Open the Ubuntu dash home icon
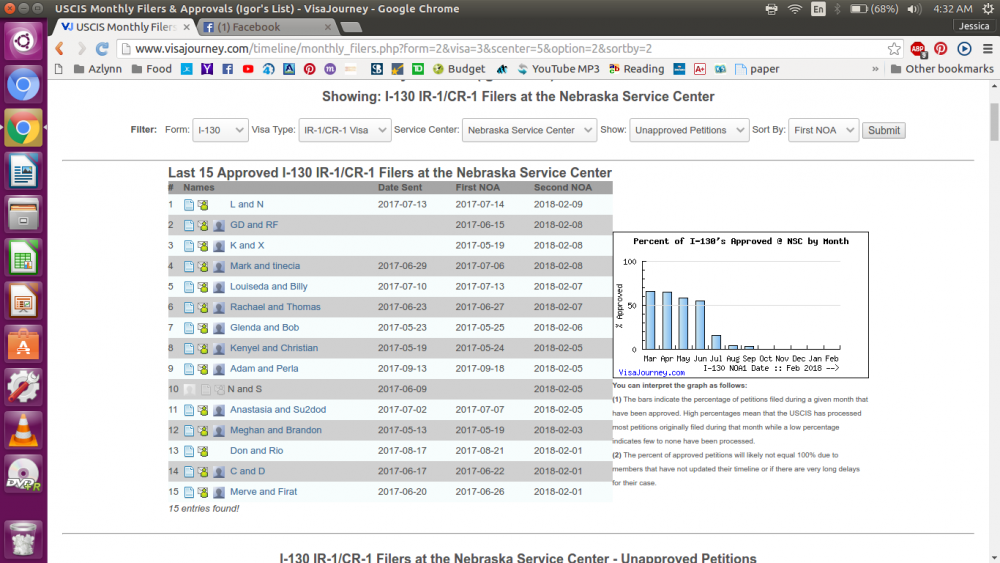This screenshot has height=563, width=1000. [23, 41]
